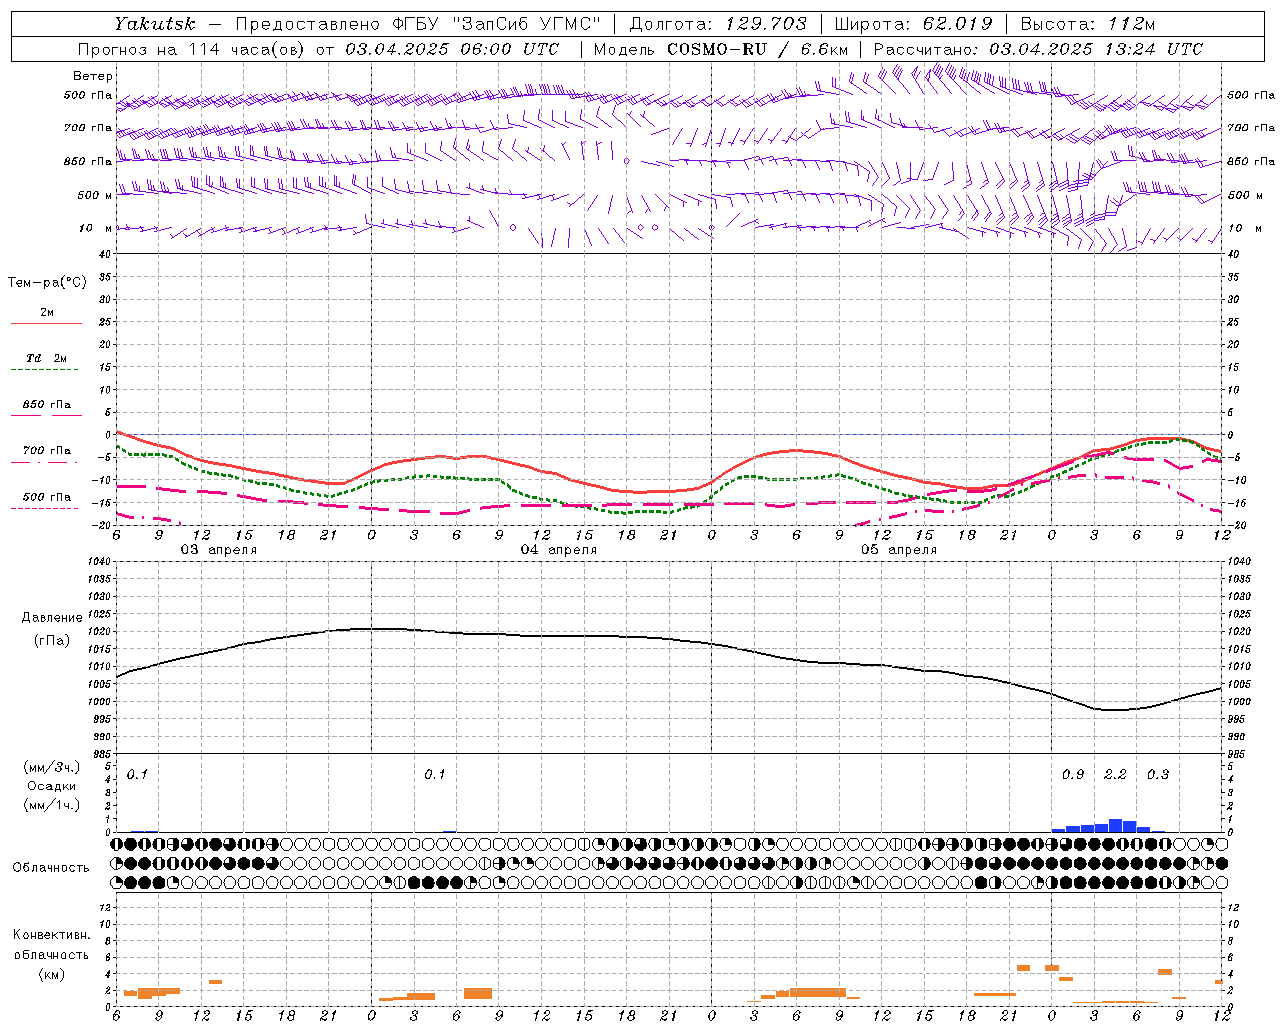Click the '2.2' precipitation amount value
This screenshot has height=1024, width=1280.
[x=1115, y=775]
